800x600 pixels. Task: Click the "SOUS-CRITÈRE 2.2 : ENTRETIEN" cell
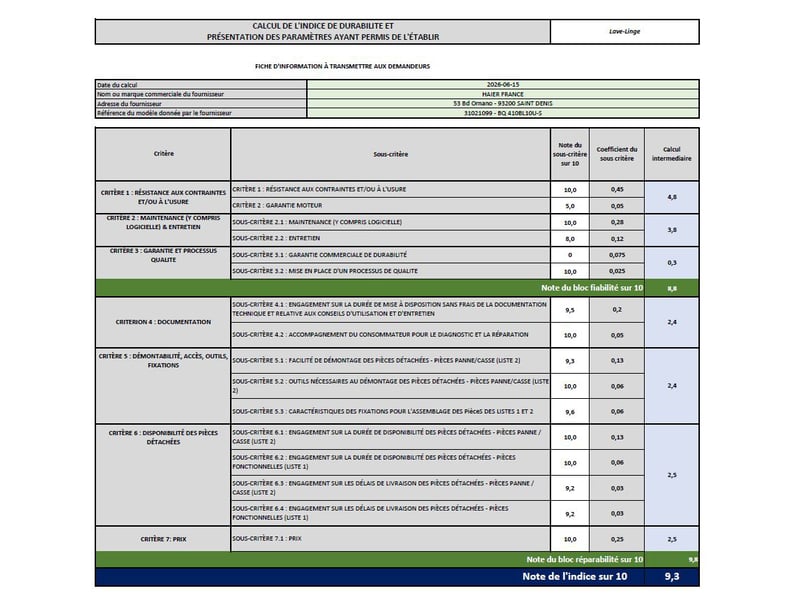[390, 238]
